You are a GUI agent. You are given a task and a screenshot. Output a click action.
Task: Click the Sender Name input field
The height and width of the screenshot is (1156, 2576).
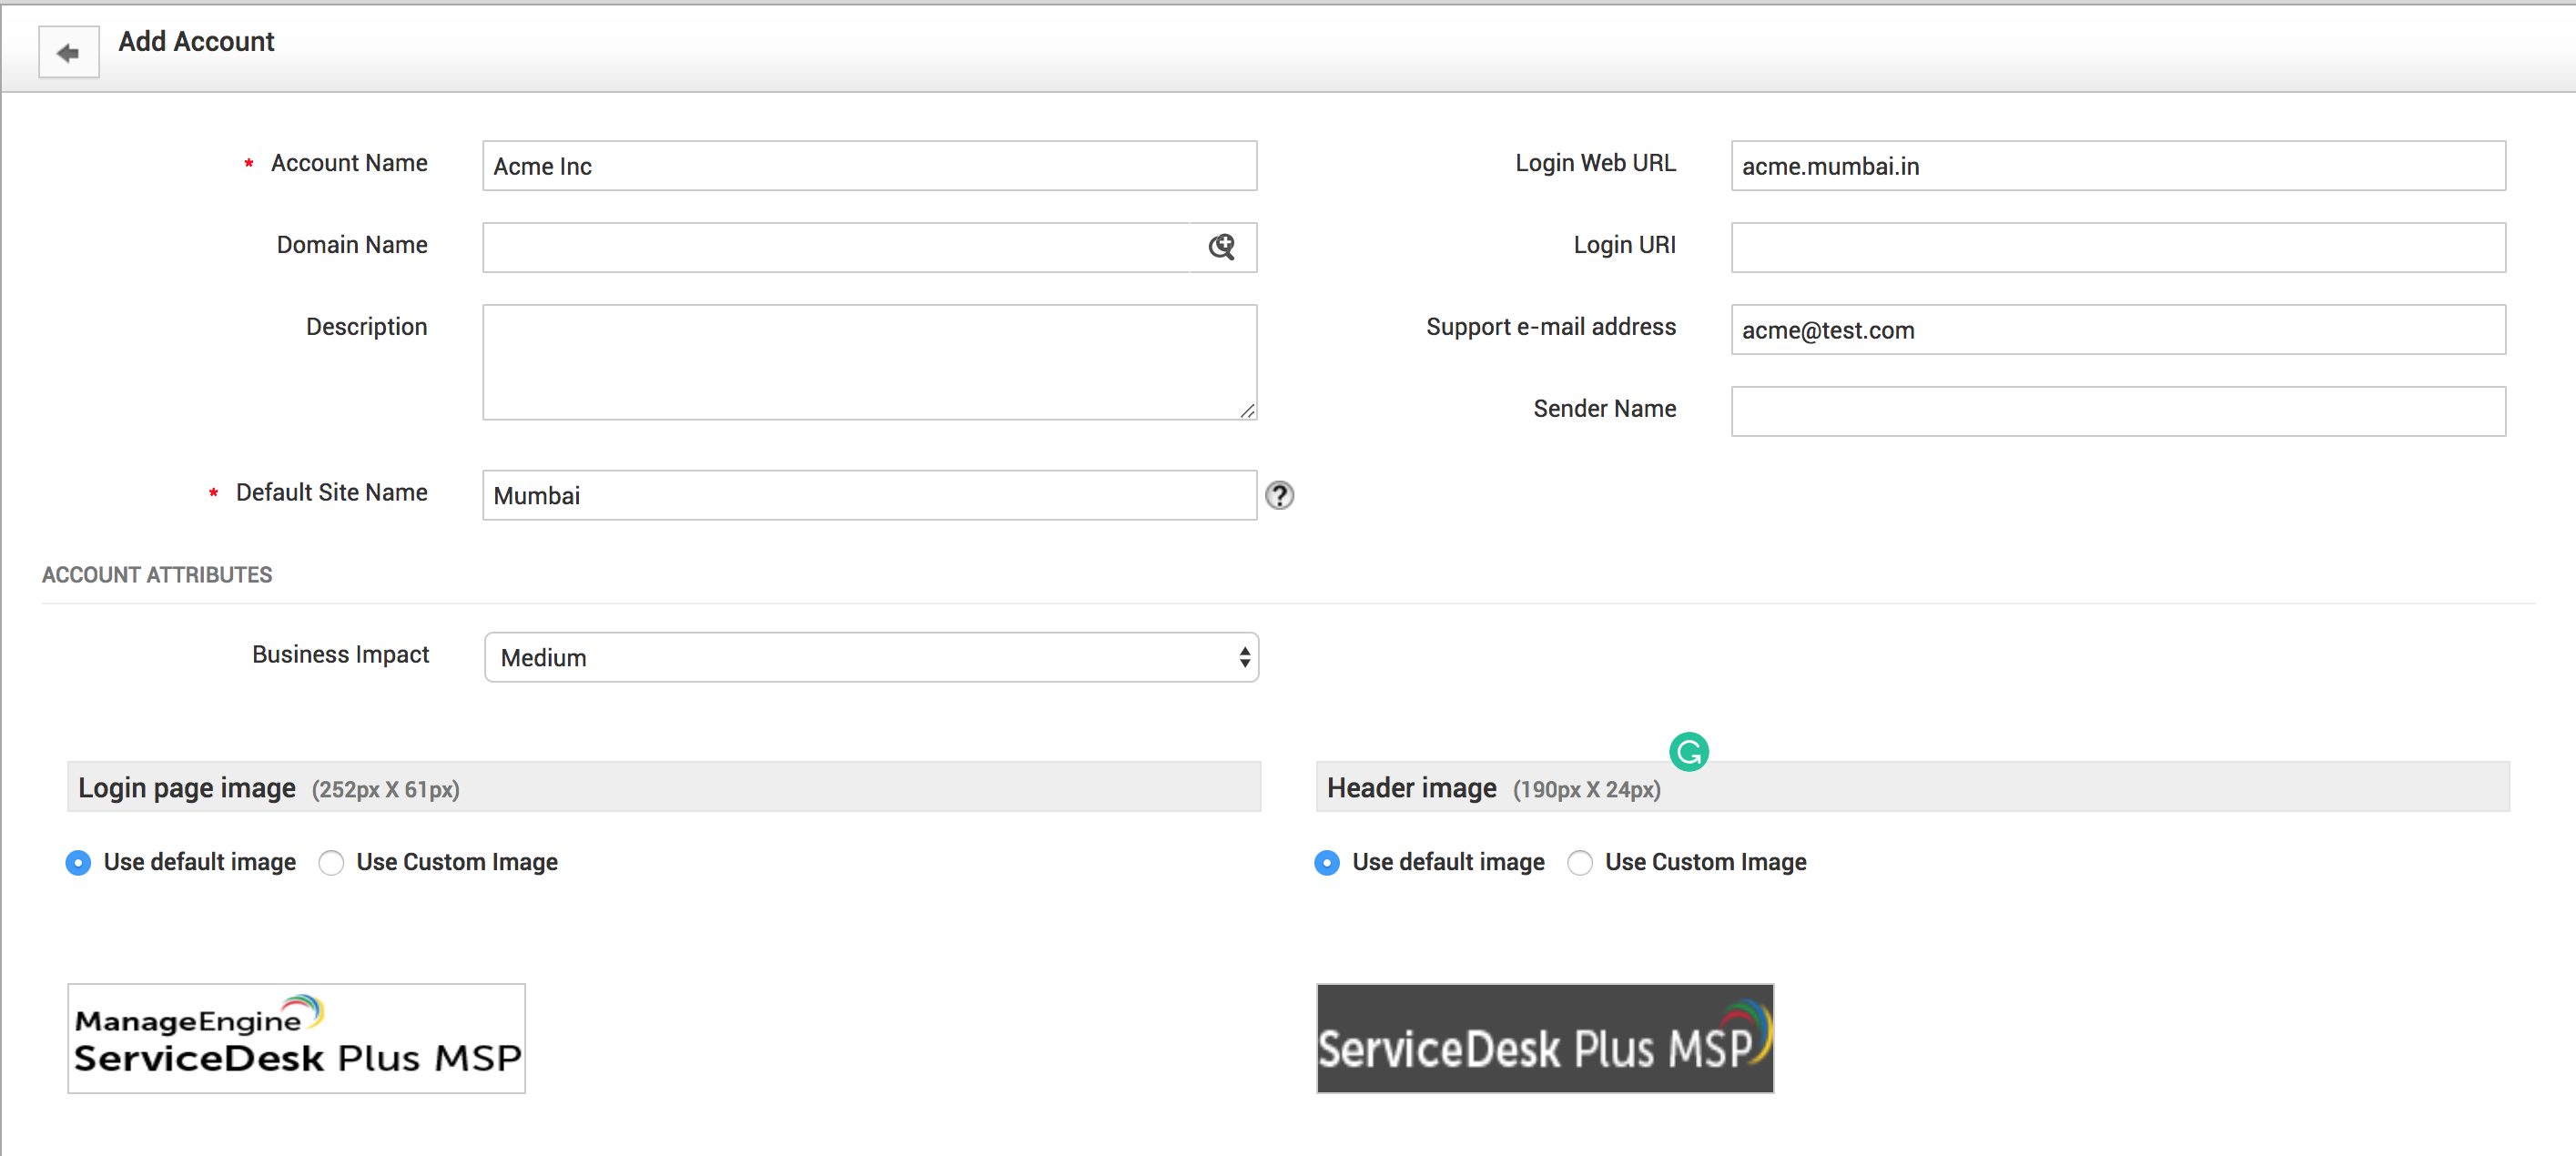[x=2117, y=411]
